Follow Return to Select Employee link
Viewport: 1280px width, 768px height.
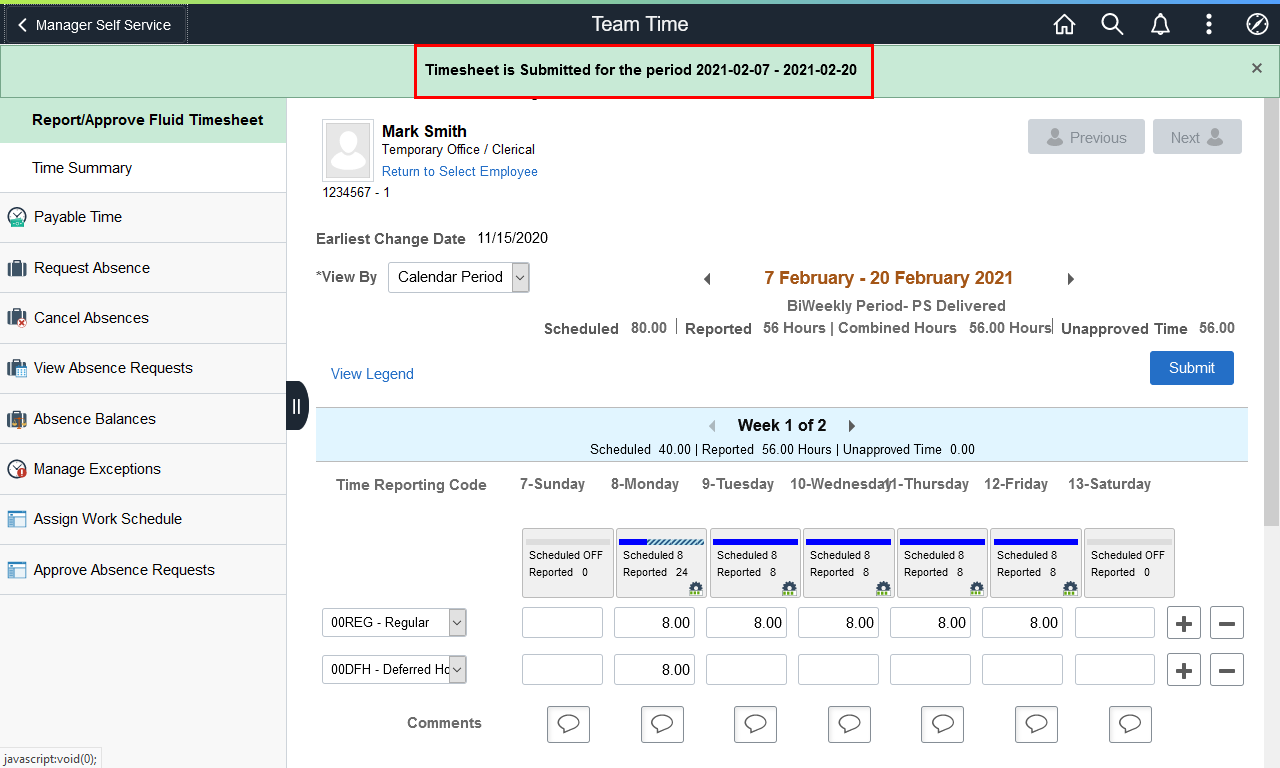[460, 171]
